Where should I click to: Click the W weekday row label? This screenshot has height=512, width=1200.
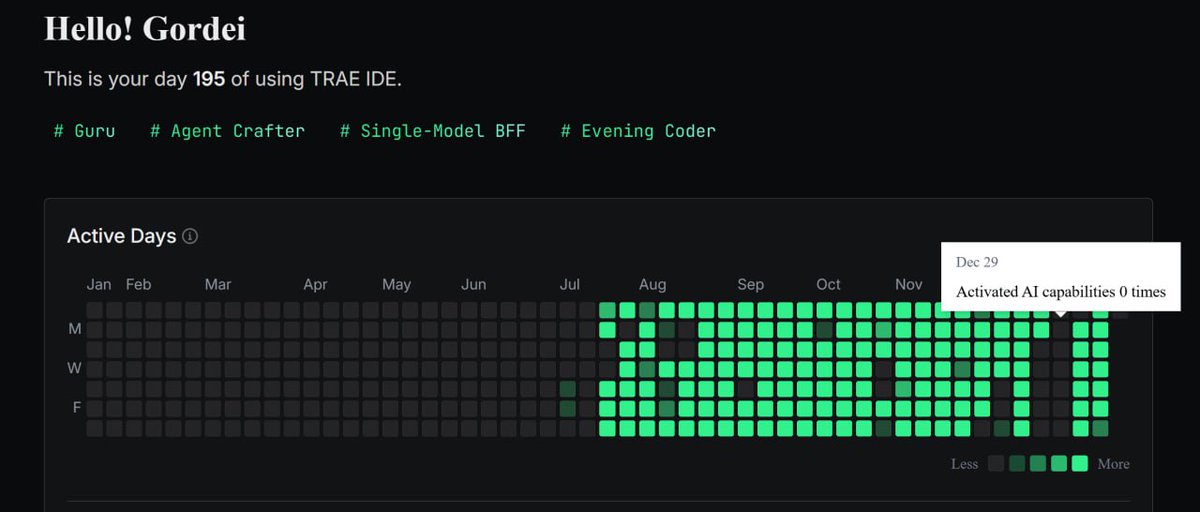tap(74, 368)
